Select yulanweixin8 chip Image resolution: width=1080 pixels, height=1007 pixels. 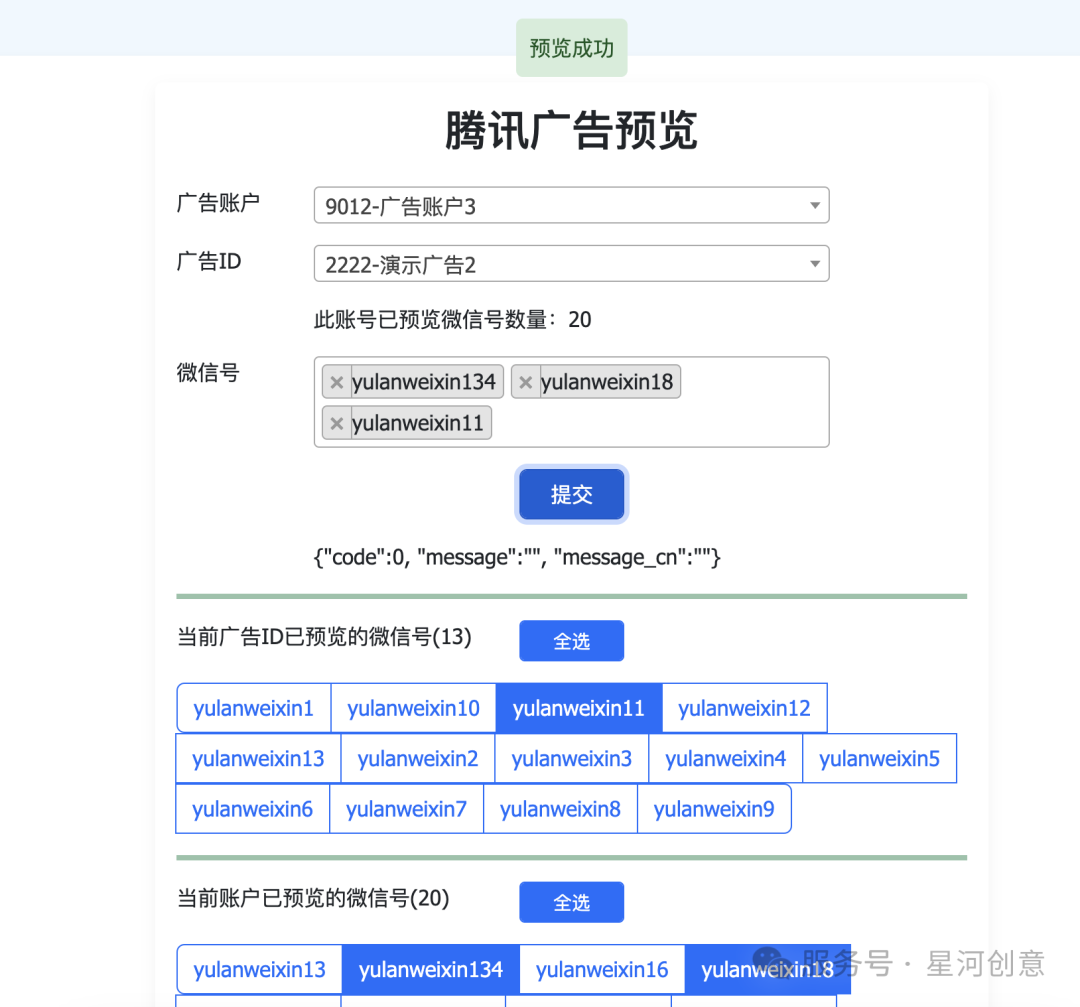point(560,809)
